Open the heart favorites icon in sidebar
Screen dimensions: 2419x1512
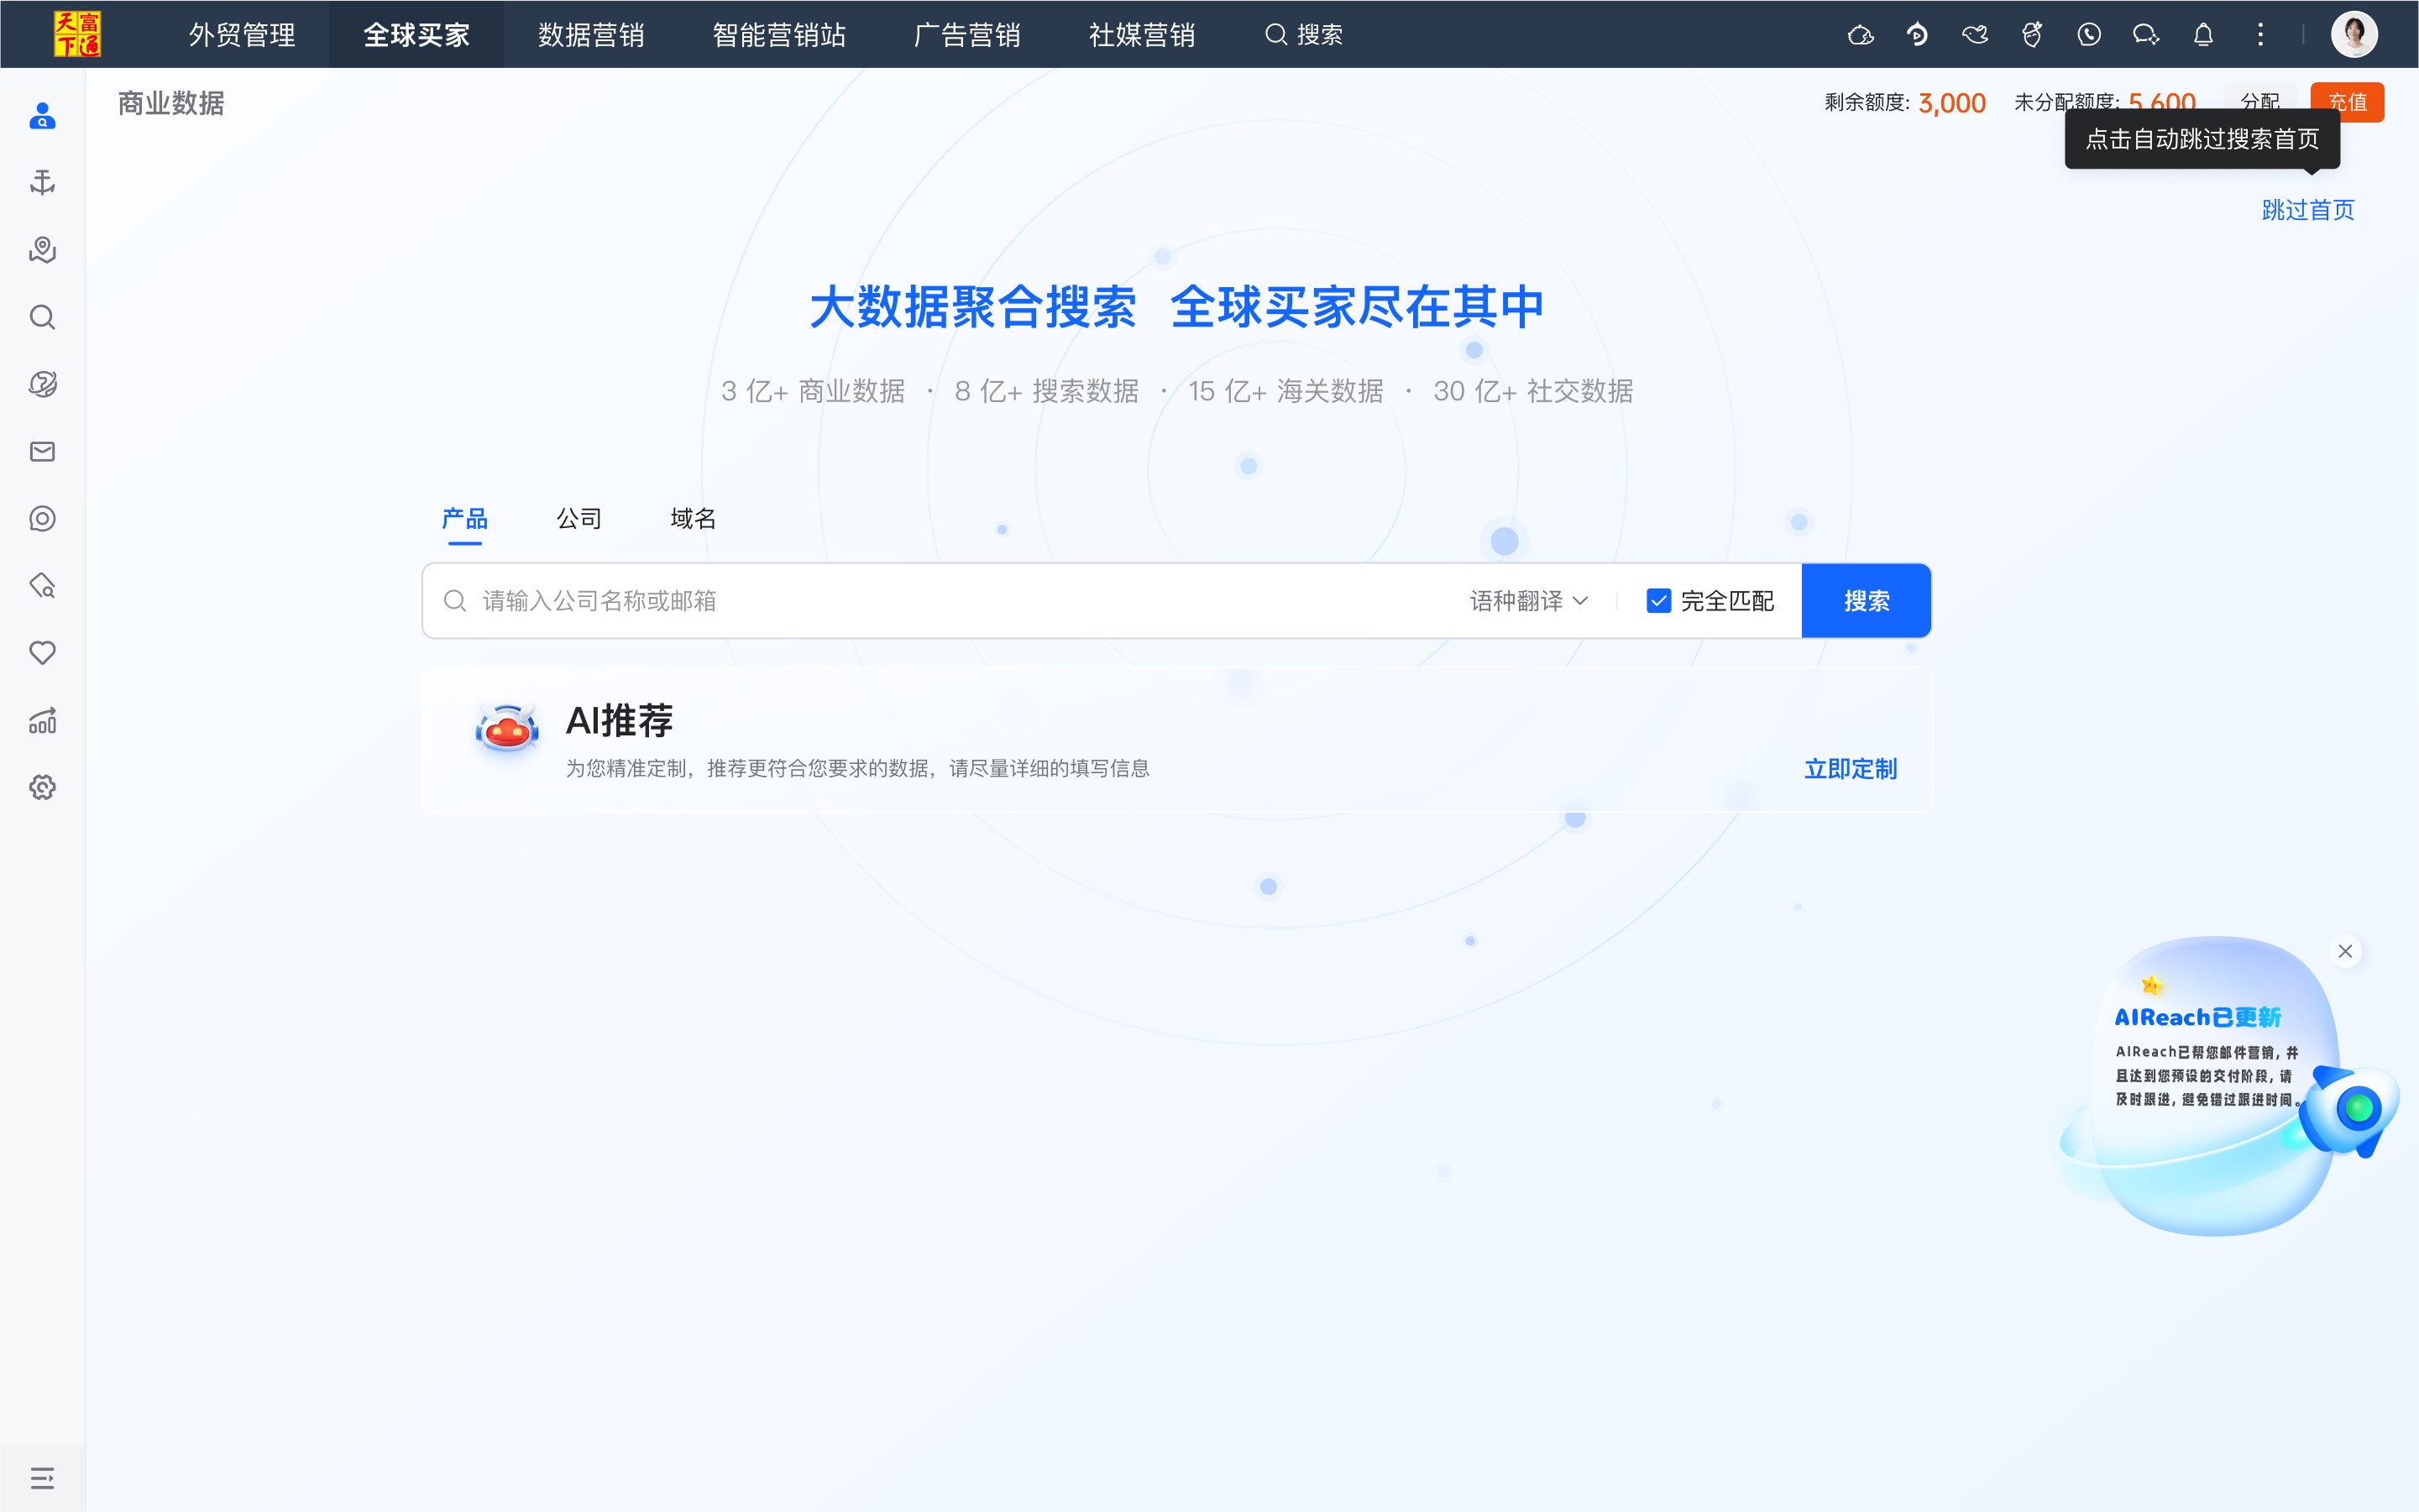tap(42, 653)
